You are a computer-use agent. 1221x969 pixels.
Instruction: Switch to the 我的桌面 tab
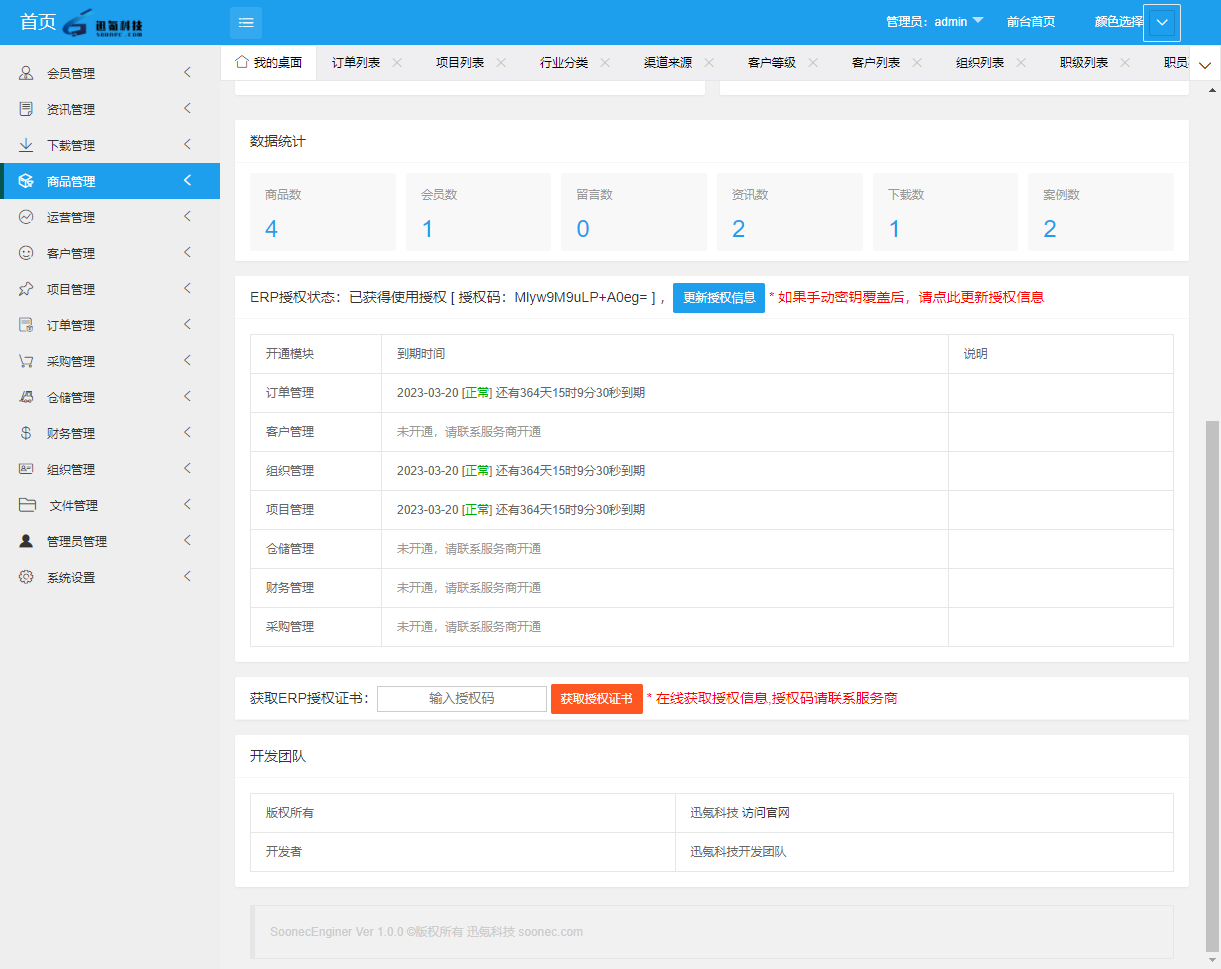point(268,62)
